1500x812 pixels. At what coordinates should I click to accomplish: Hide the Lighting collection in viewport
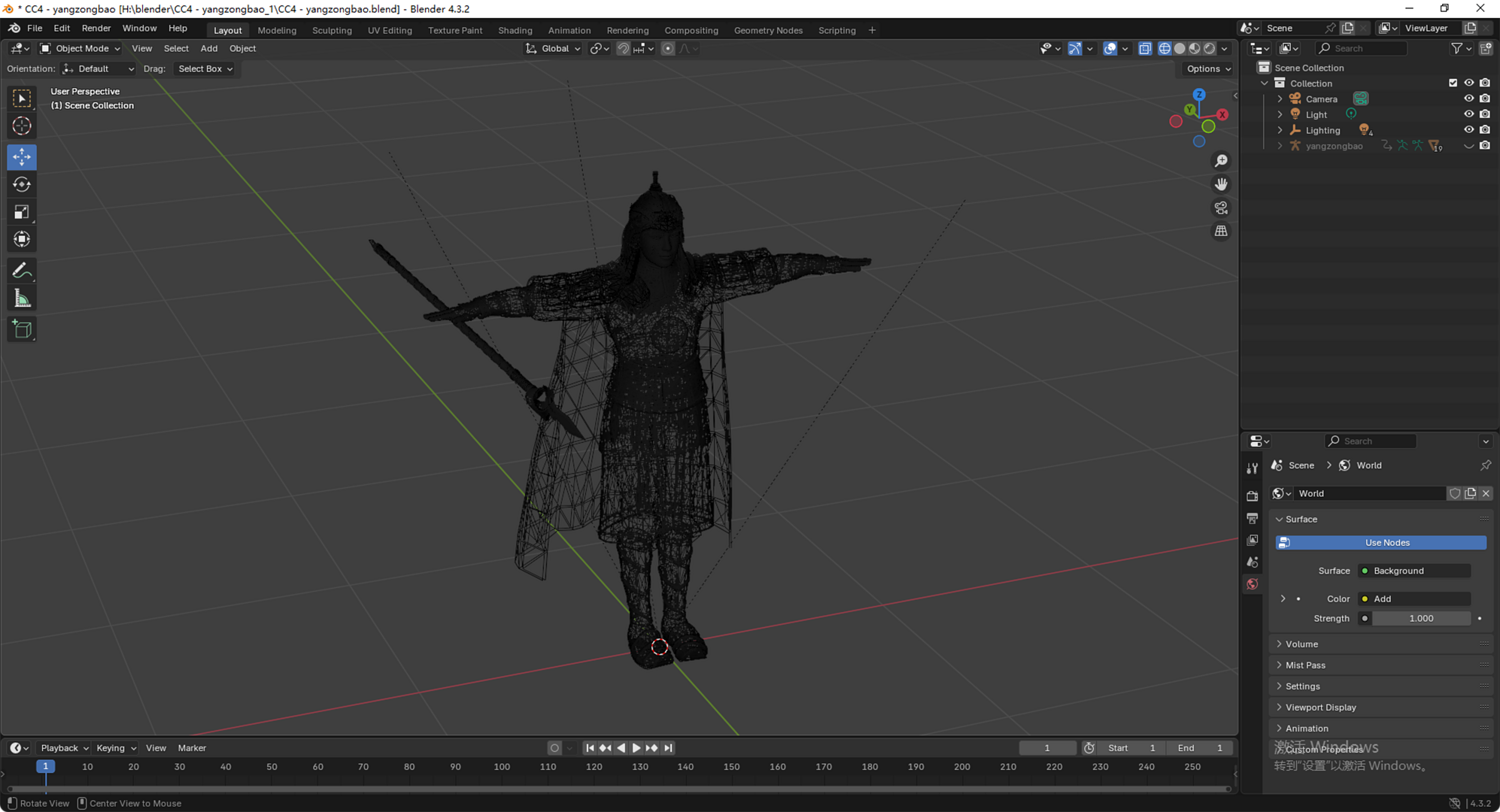coord(1469,130)
